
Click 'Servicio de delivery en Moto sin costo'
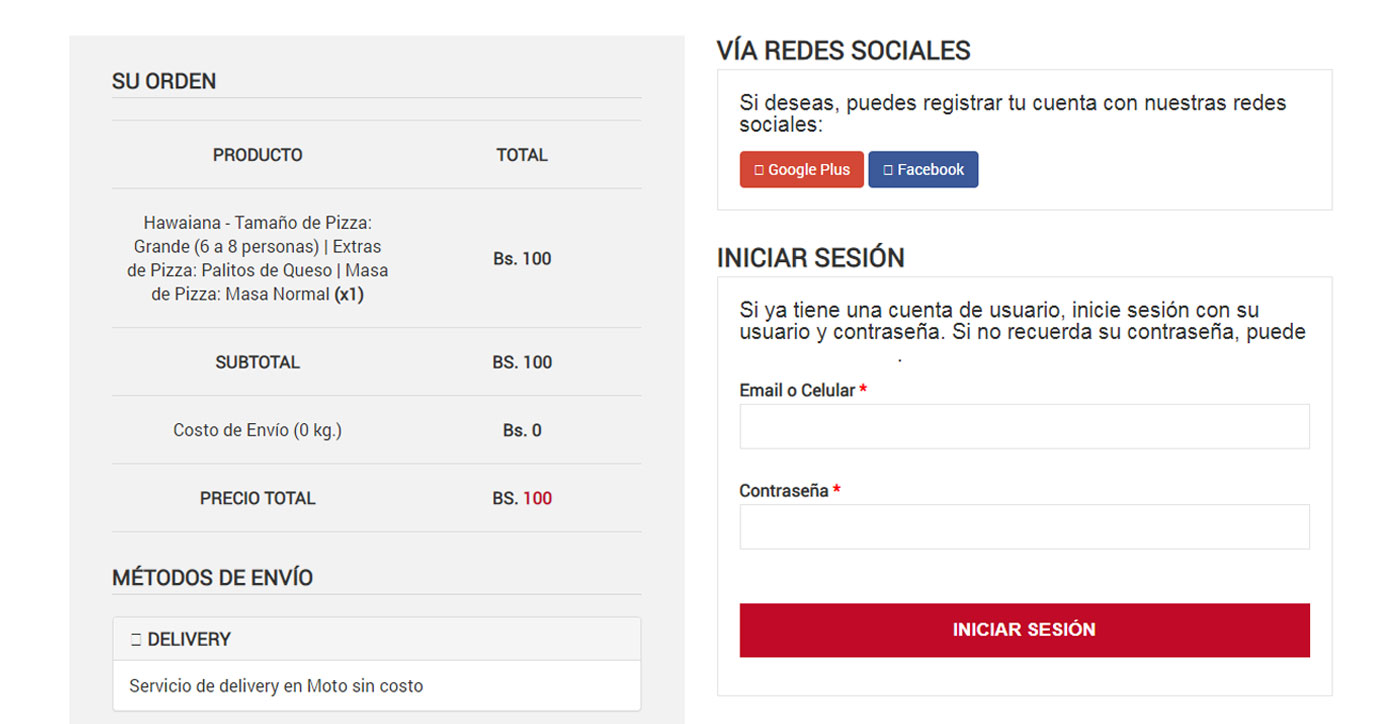276,686
